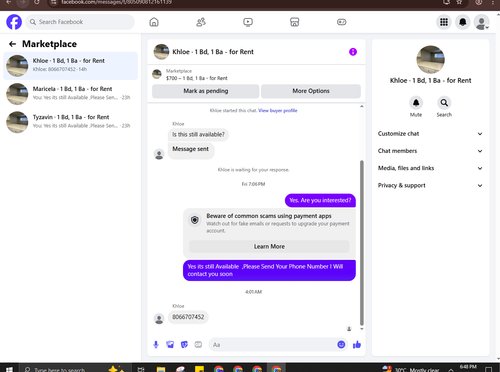Screen dimensions: 500x372
Task: Click Learn More in scam warning
Action: pyautogui.click(x=269, y=247)
